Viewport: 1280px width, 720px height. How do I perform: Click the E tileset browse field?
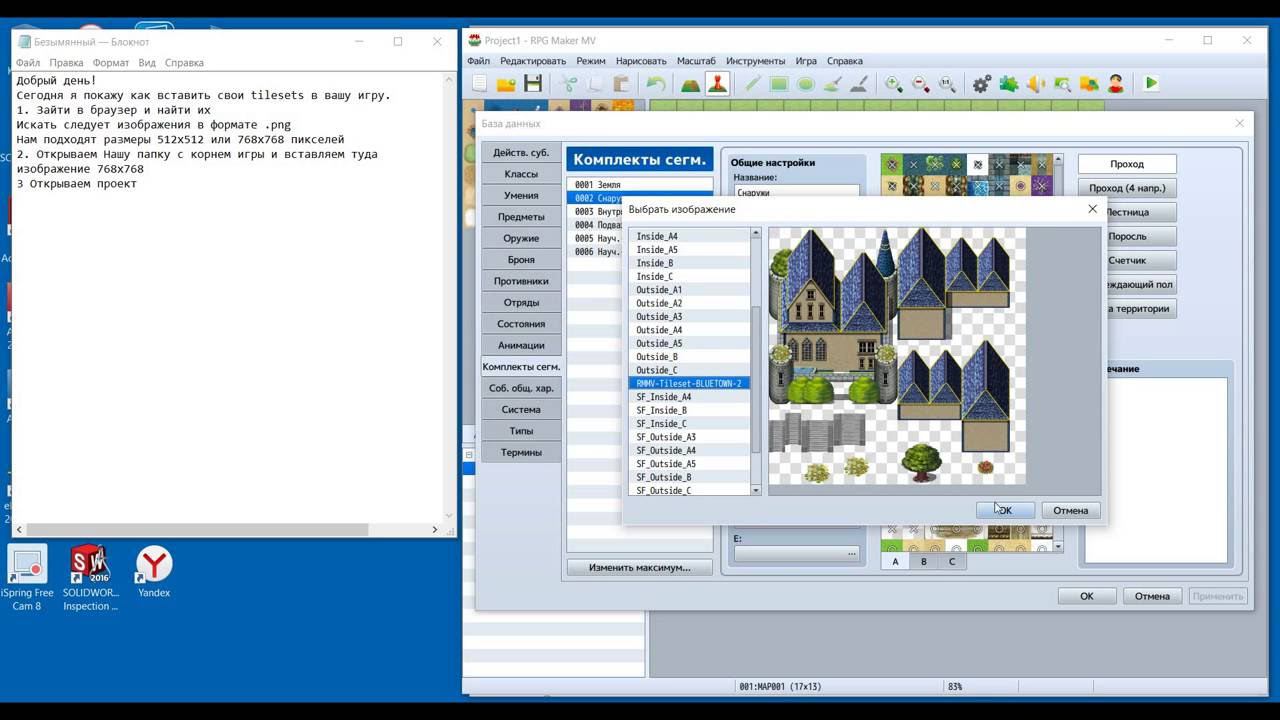click(797, 553)
